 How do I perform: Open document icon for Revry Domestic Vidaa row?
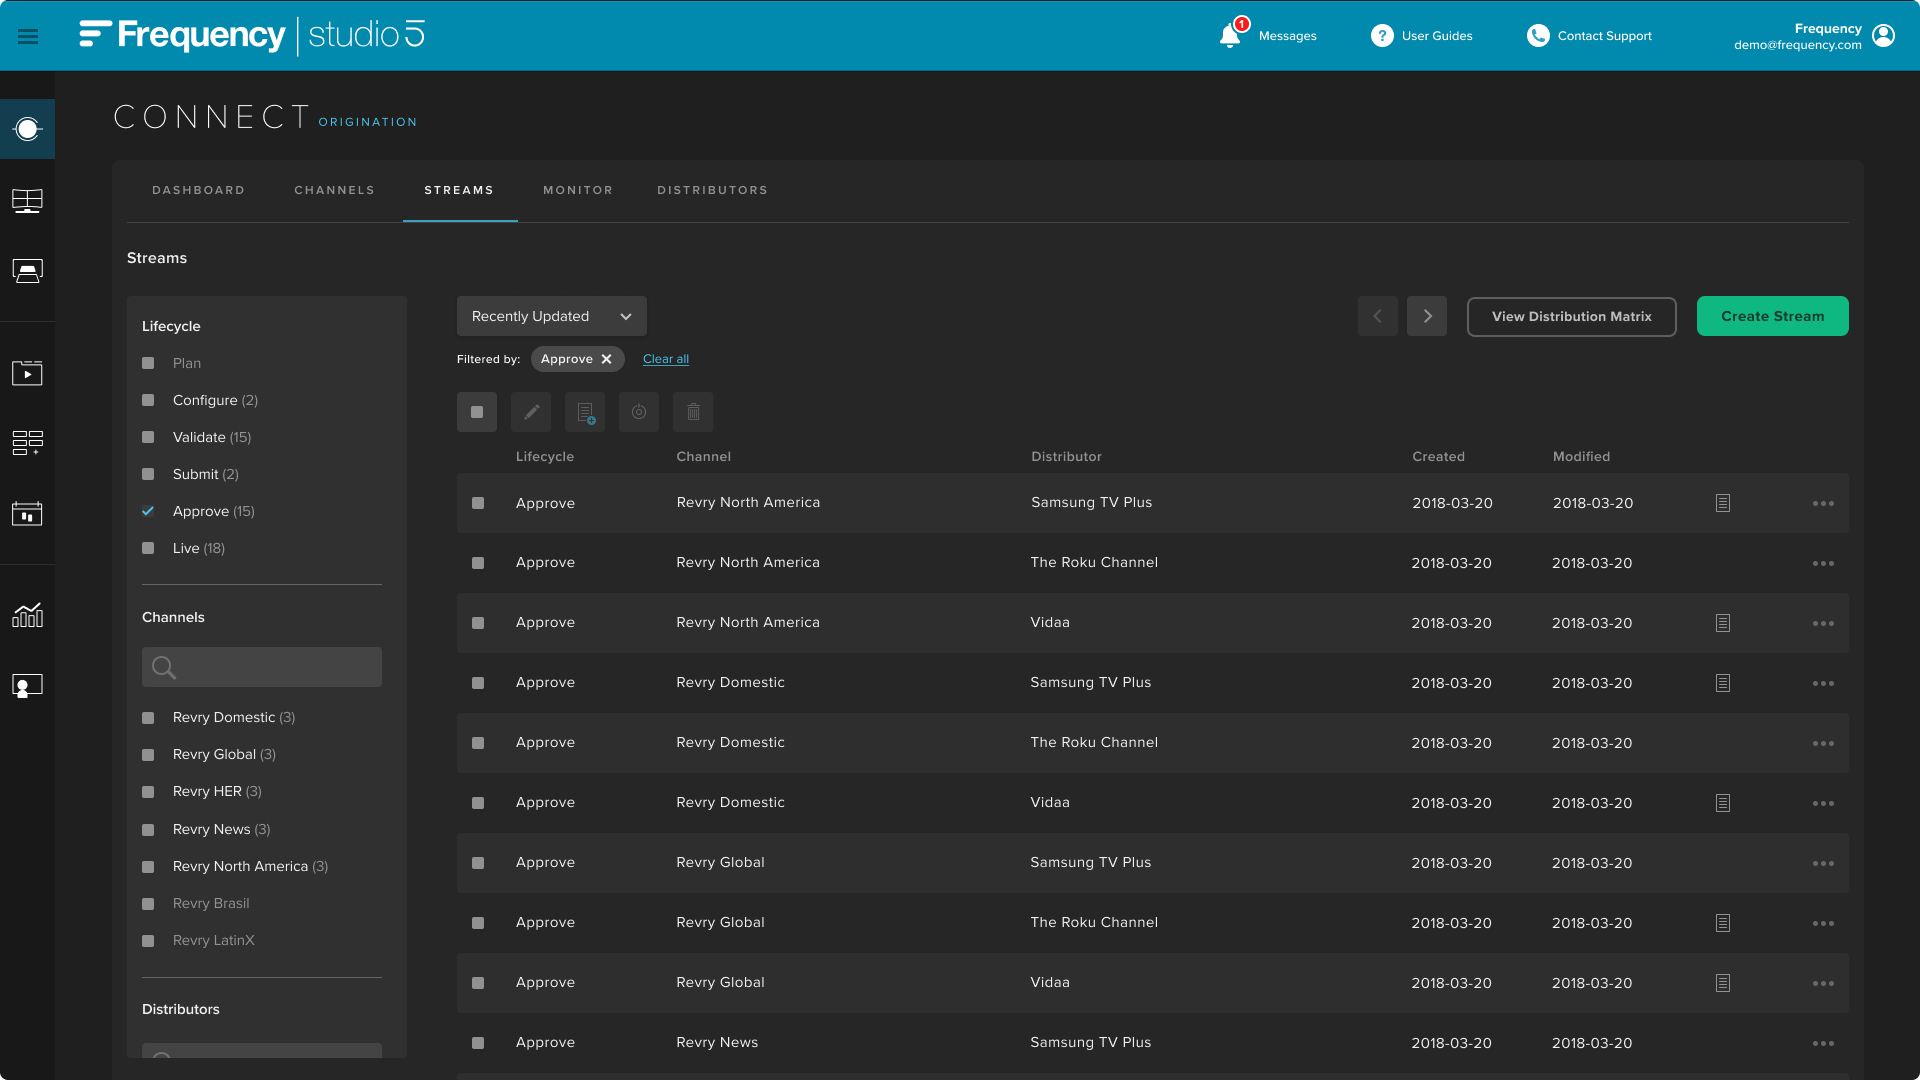tap(1723, 803)
